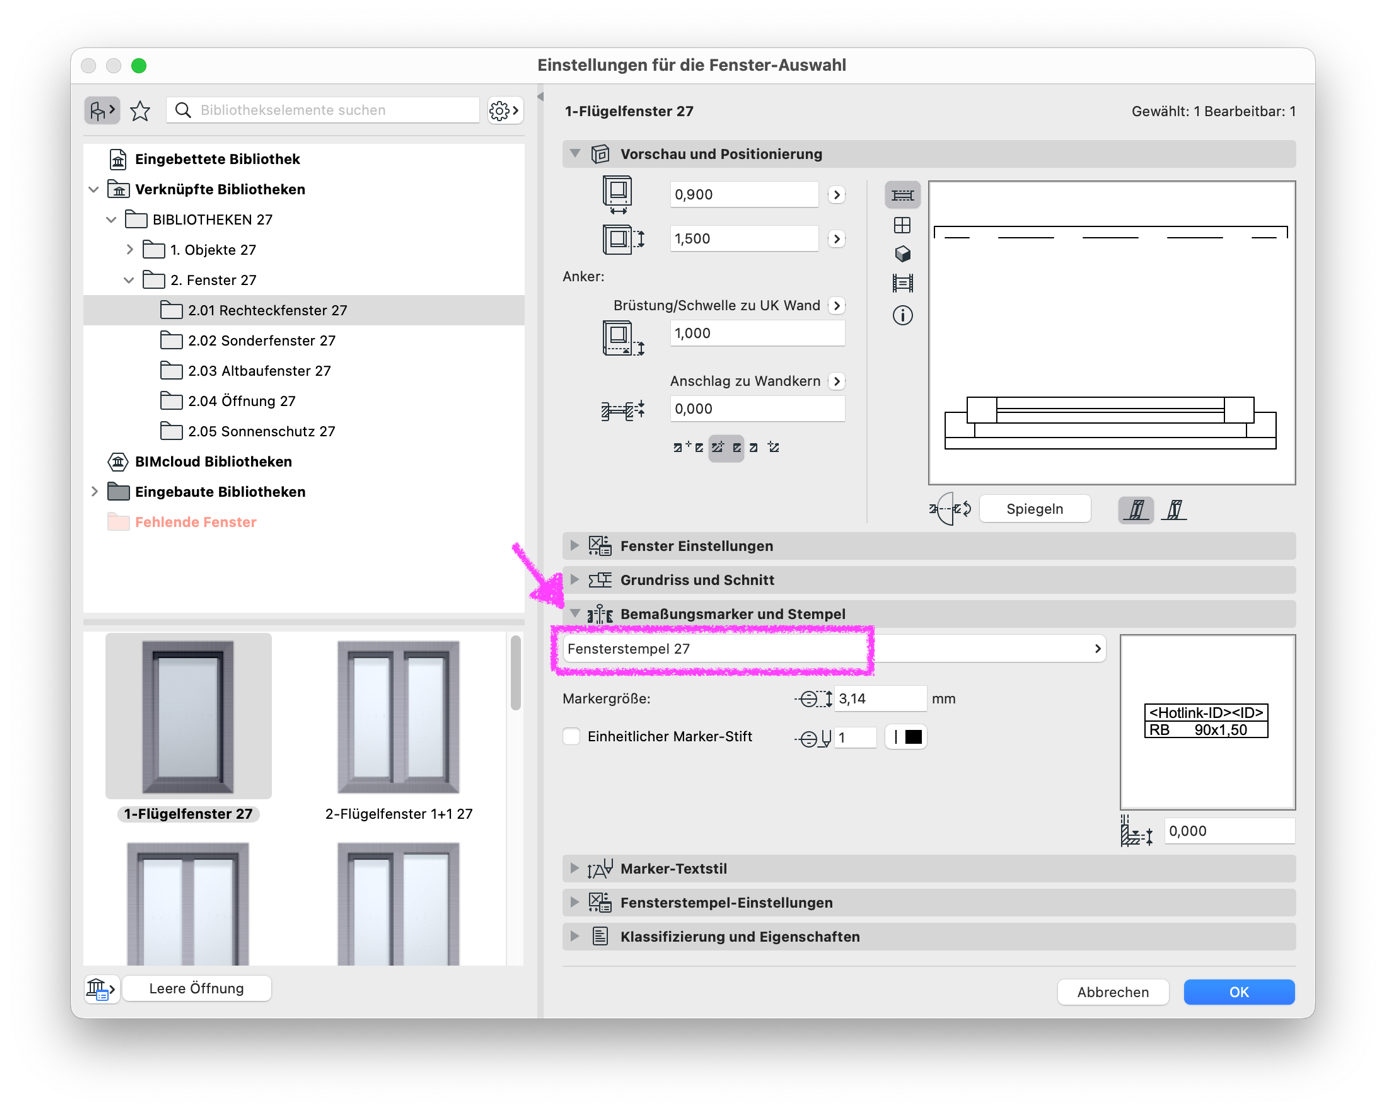Expand Grundriss und Schnitt panel
Screen dimensions: 1386x1112
pos(575,580)
